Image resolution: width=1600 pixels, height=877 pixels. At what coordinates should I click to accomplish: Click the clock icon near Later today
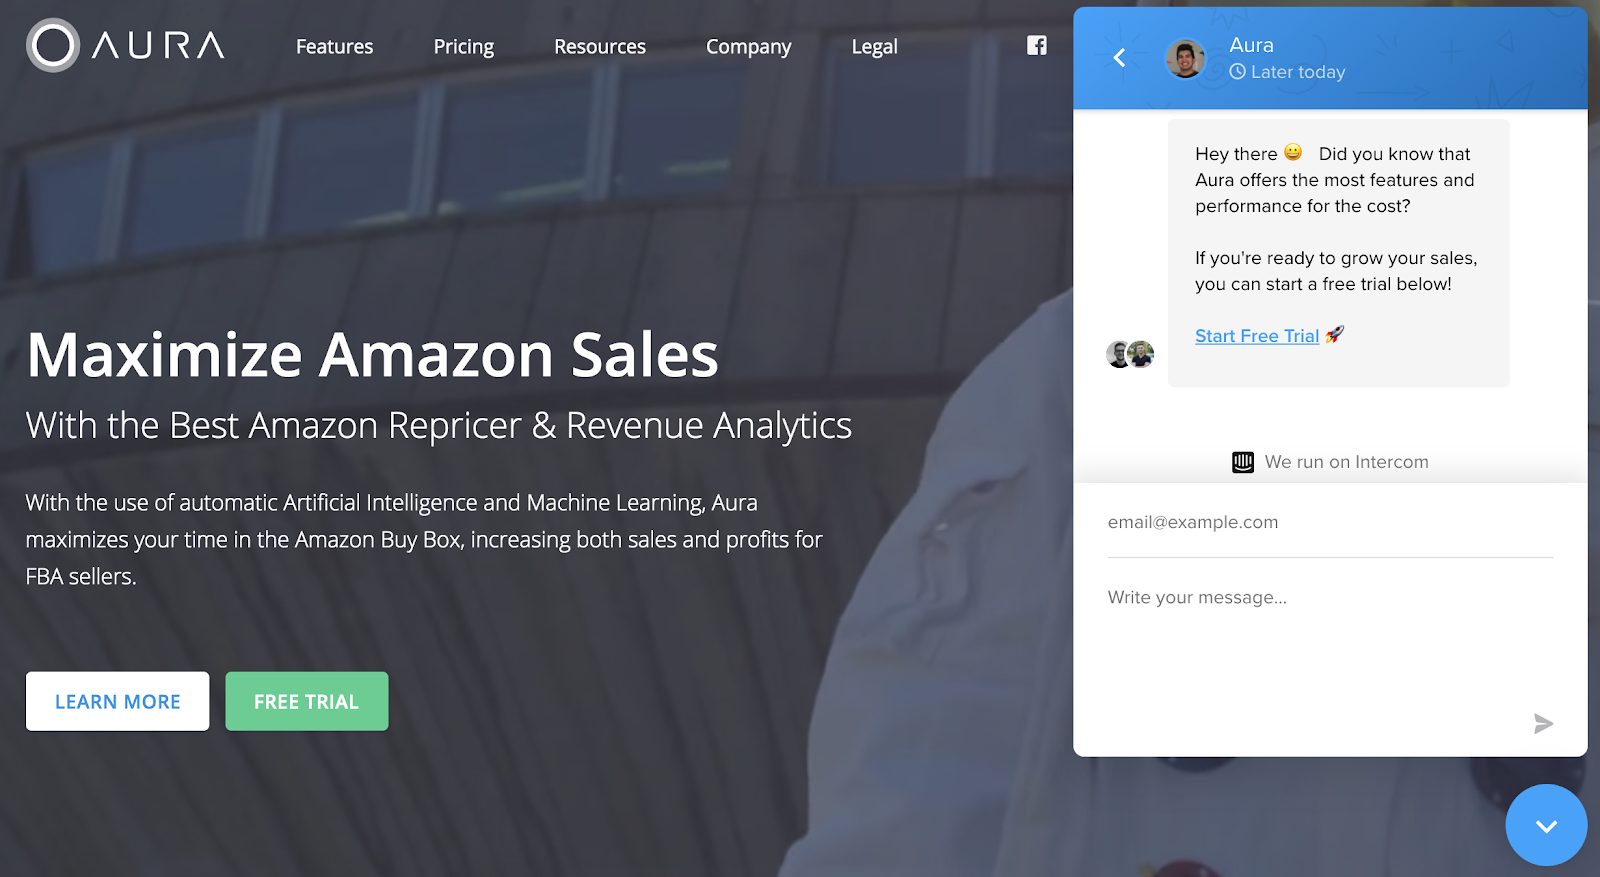click(1237, 72)
